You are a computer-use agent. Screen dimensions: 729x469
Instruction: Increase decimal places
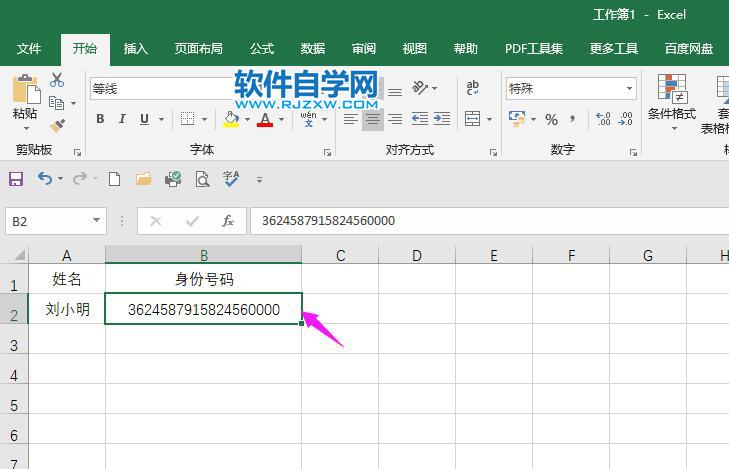pyautogui.click(x=603, y=119)
